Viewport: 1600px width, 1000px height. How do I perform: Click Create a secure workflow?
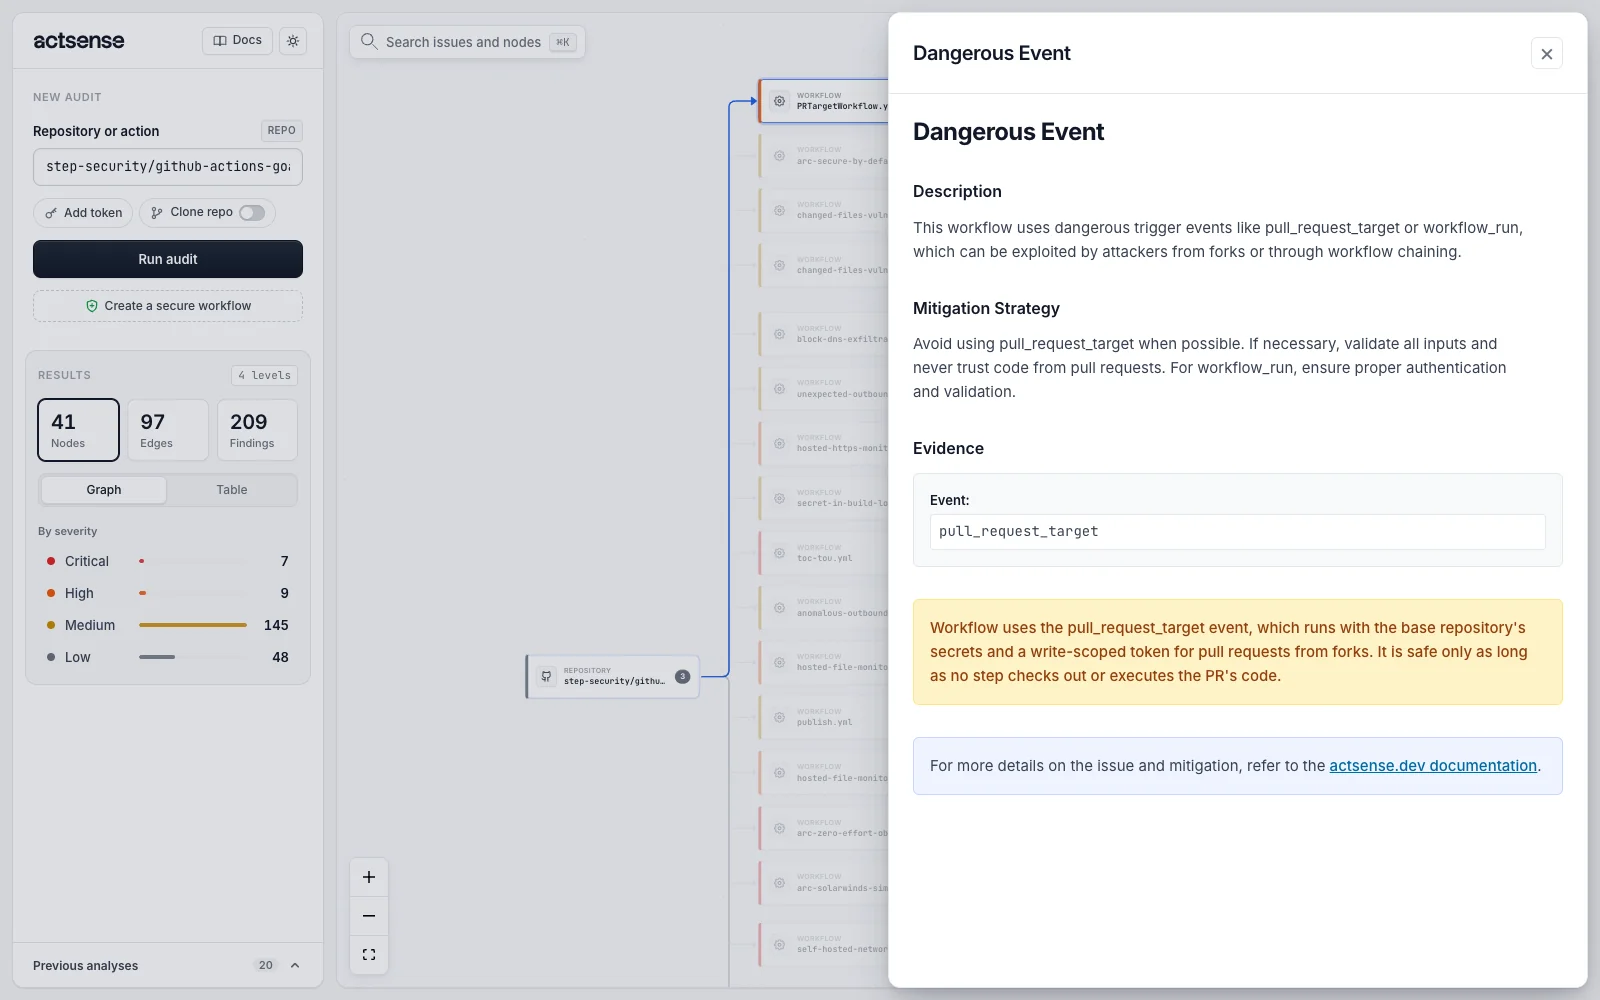pos(168,306)
